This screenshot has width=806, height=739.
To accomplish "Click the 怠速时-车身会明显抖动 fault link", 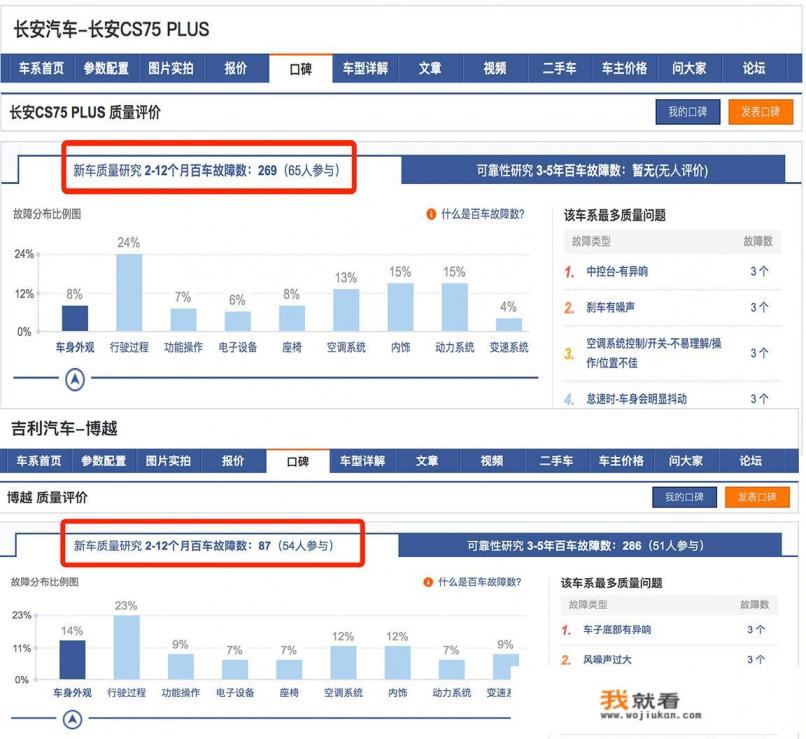I will [x=636, y=399].
